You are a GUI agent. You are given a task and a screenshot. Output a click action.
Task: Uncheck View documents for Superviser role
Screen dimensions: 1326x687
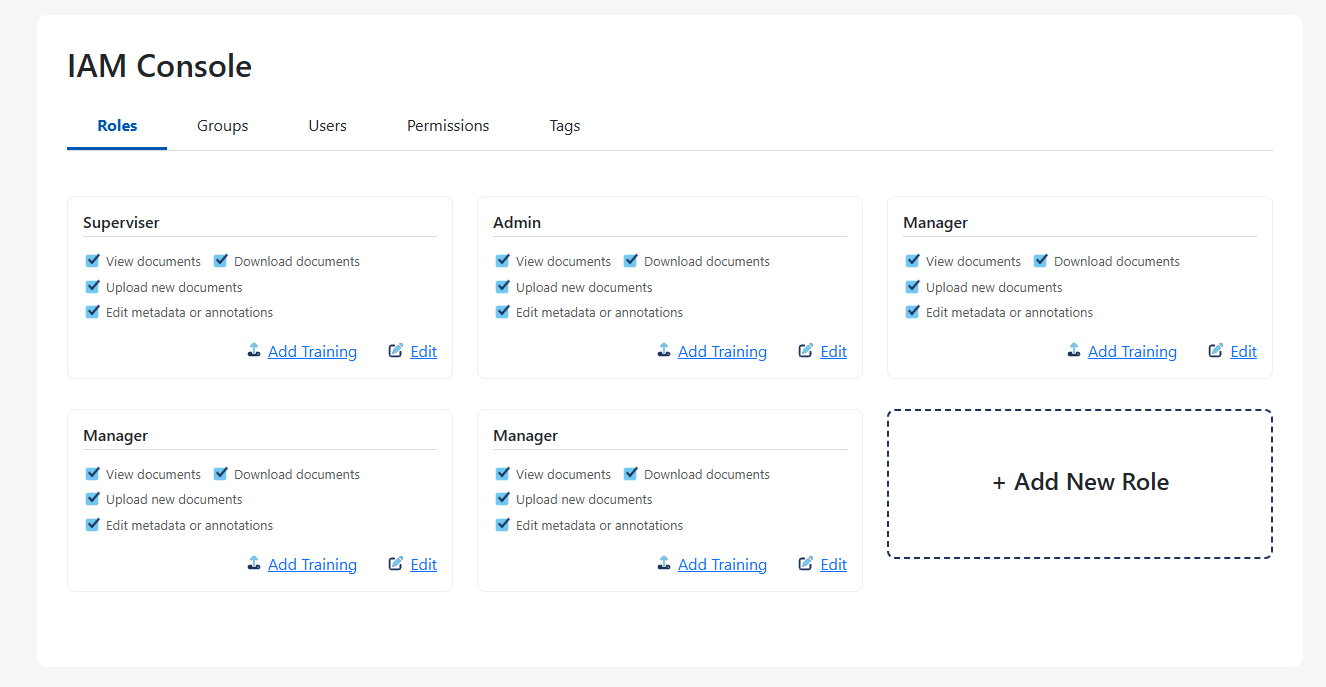pyautogui.click(x=93, y=261)
